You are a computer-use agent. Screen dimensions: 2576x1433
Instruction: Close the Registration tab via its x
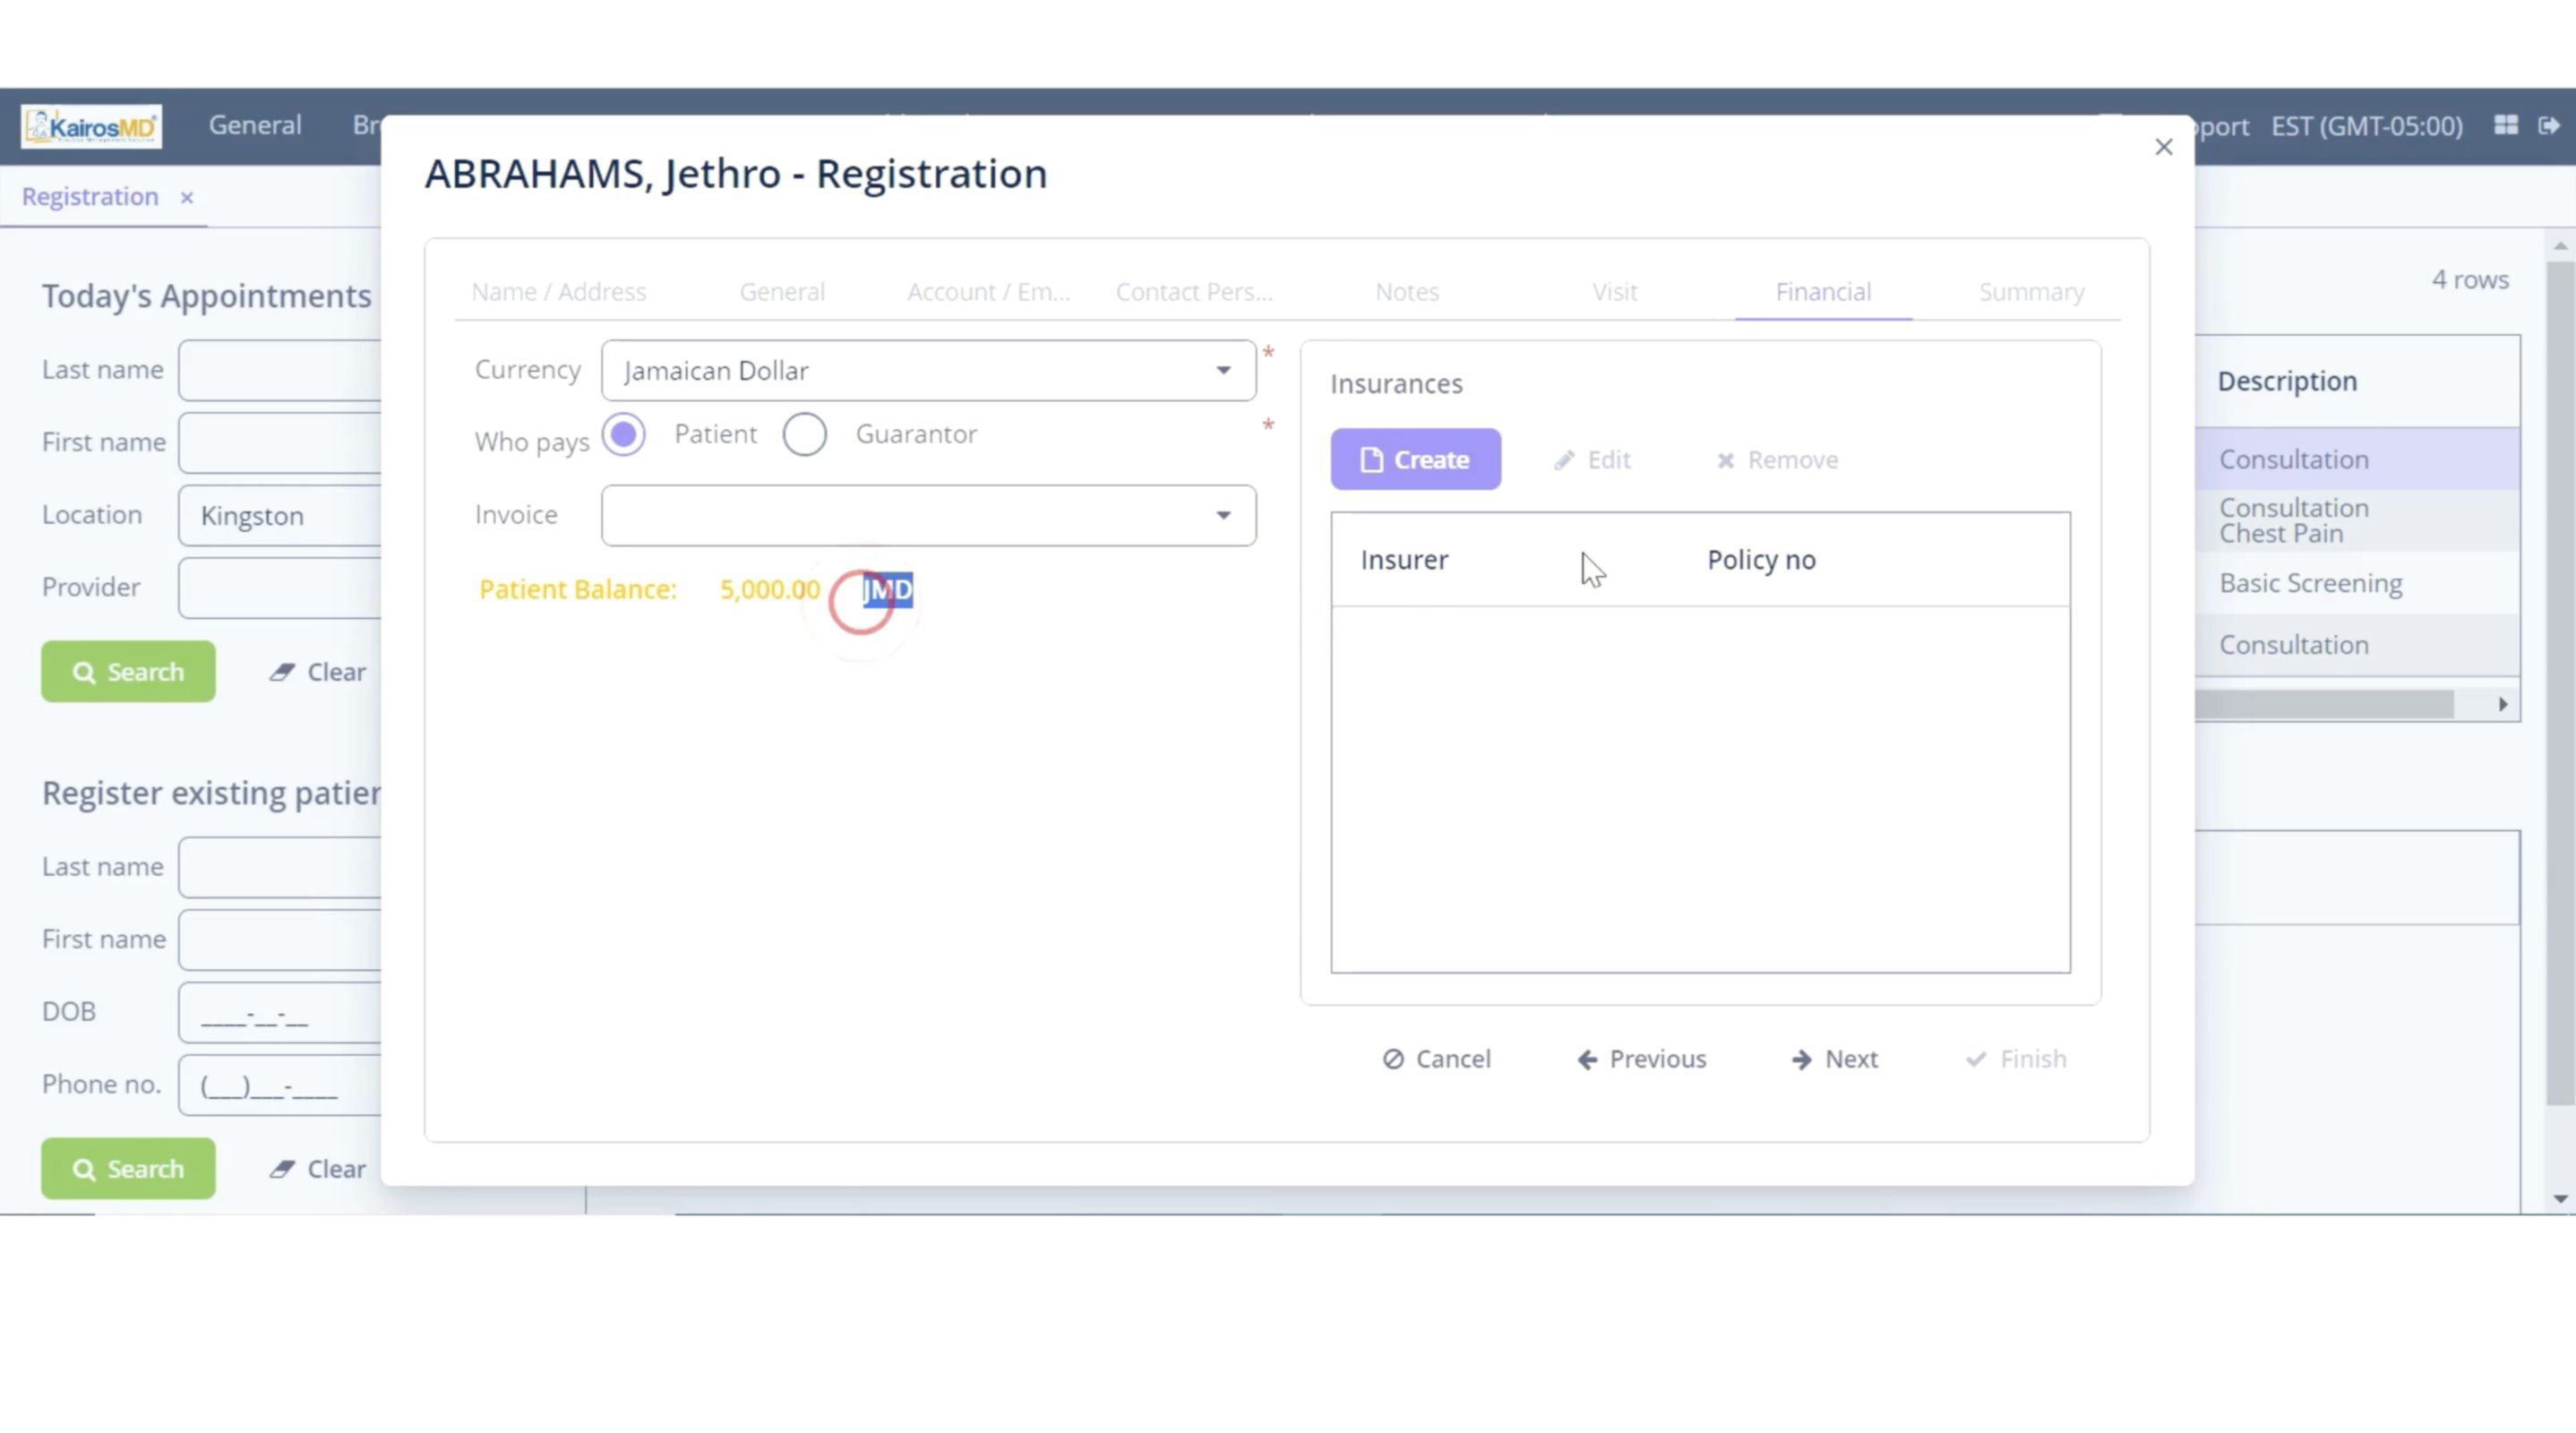(186, 198)
